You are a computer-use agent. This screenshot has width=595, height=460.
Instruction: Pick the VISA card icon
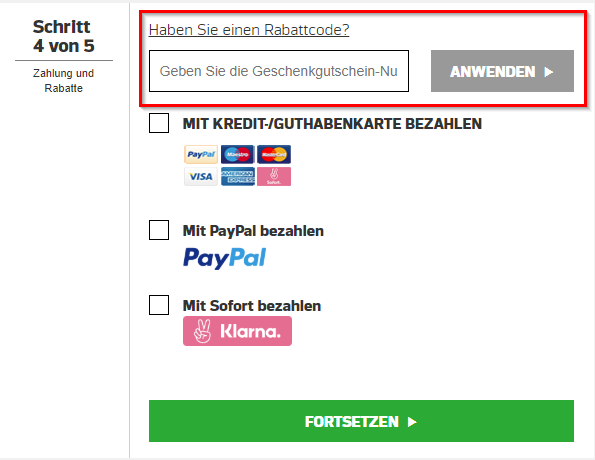click(201, 176)
